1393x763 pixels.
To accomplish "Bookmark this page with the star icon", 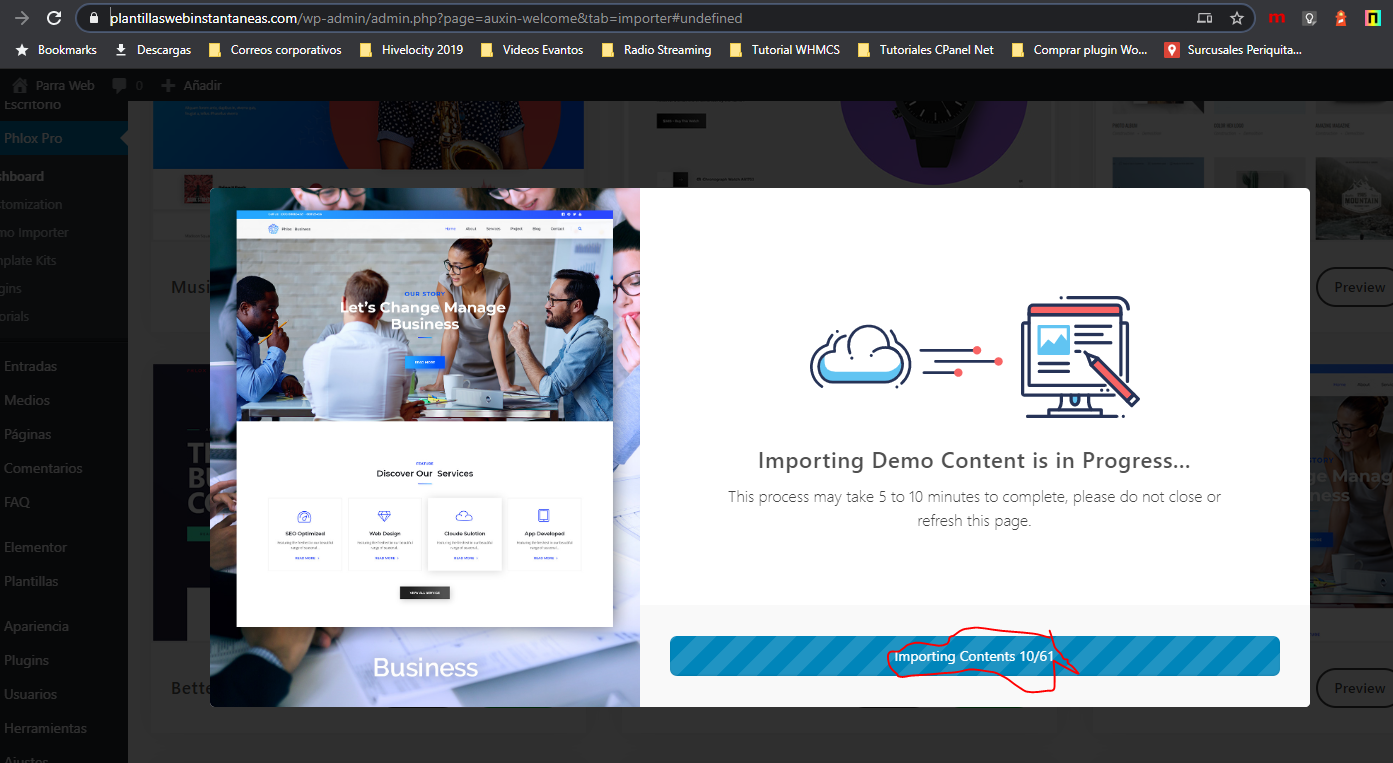I will [x=1237, y=18].
